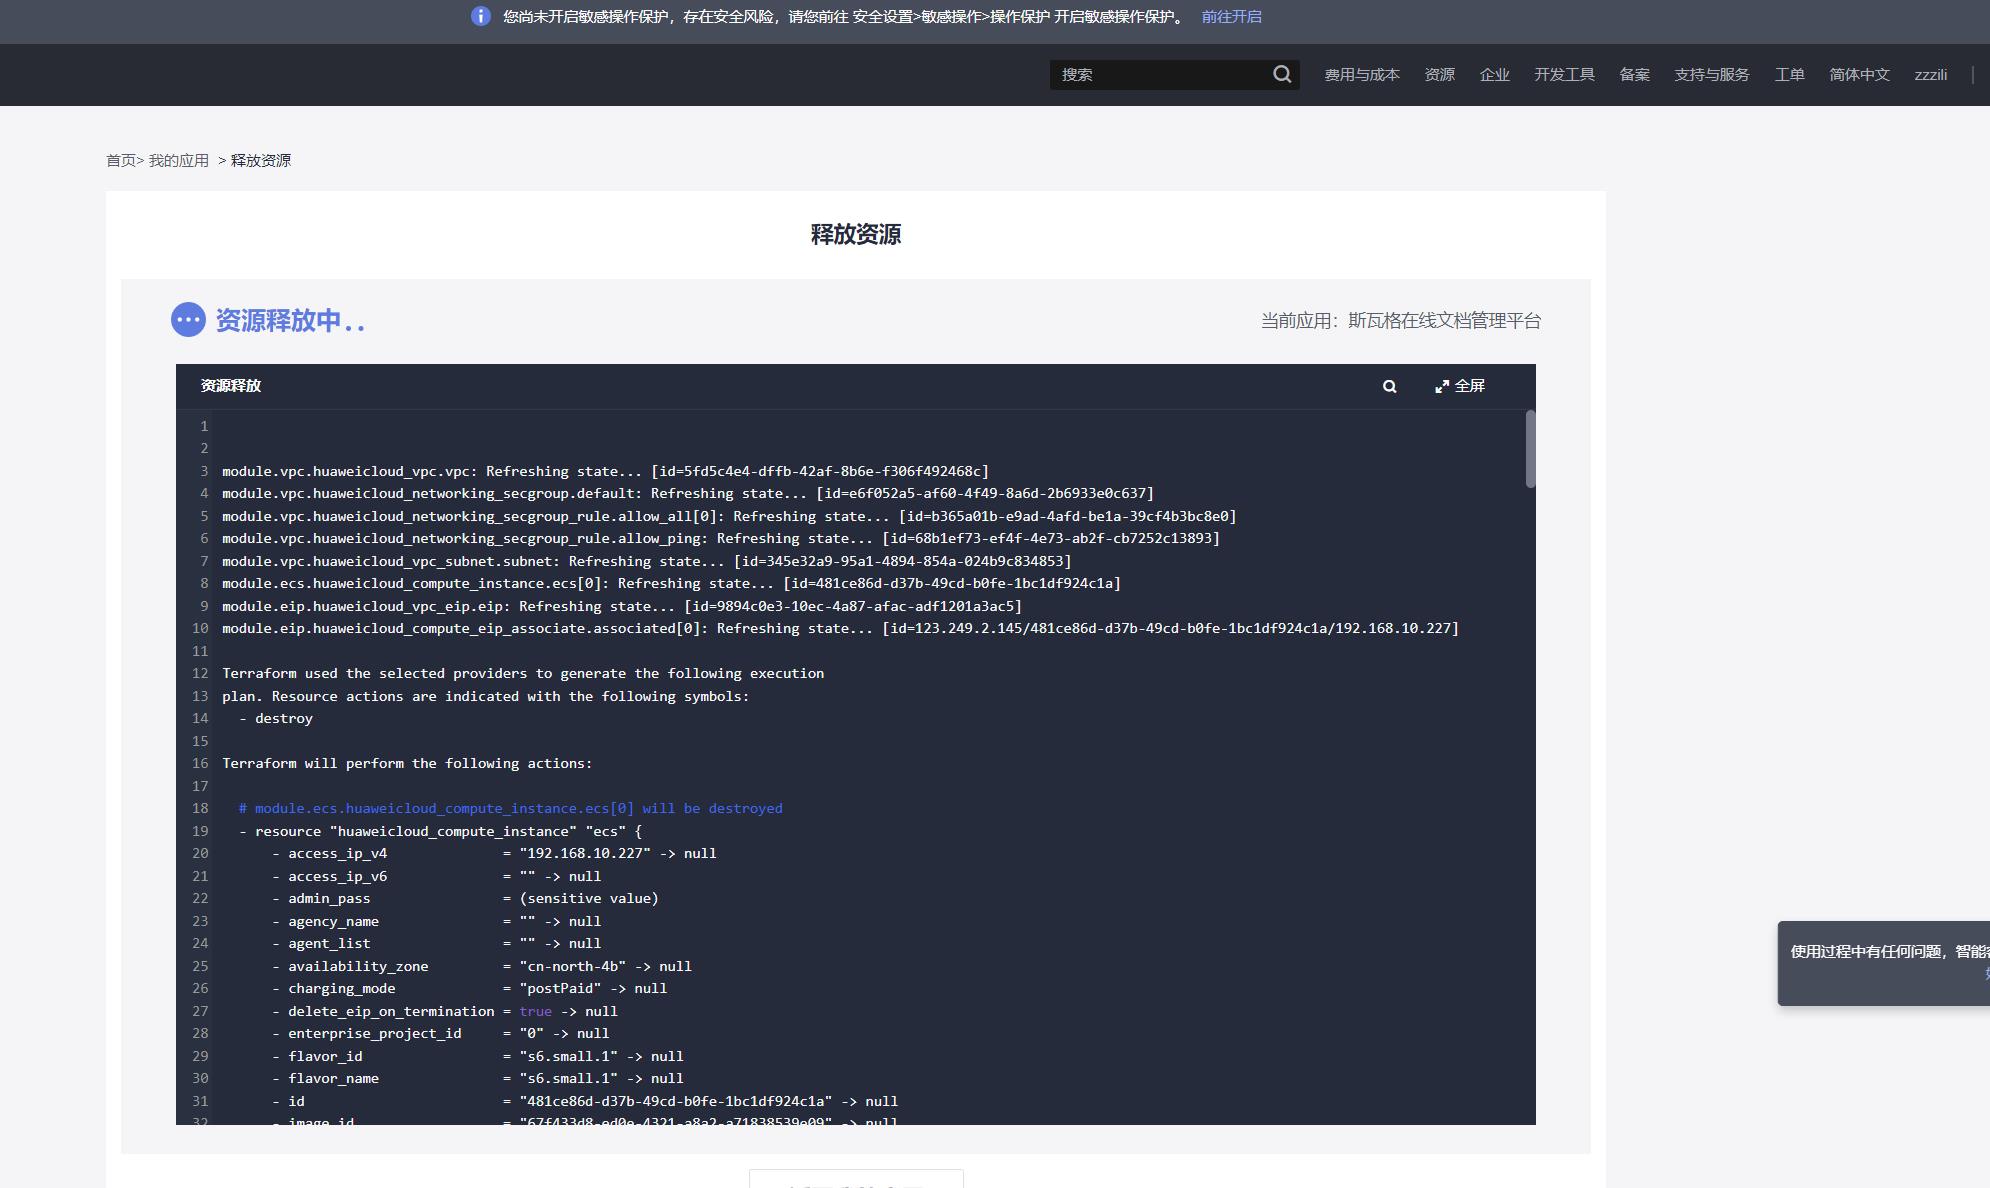
Task: Open code search via magnifier in 资源释放 panel
Action: [1389, 385]
